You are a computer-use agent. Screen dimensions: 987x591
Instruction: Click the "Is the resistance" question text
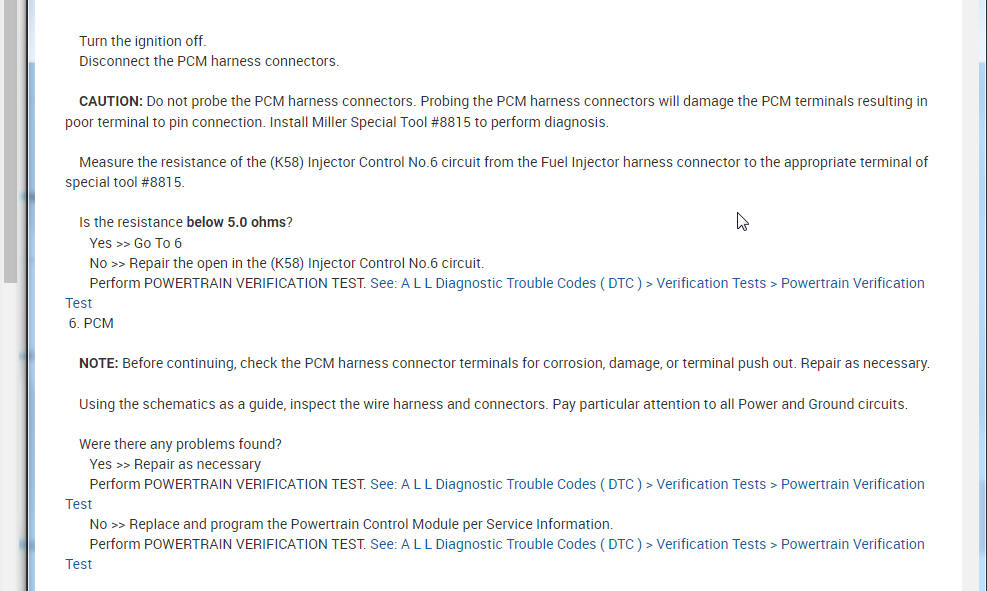click(132, 222)
